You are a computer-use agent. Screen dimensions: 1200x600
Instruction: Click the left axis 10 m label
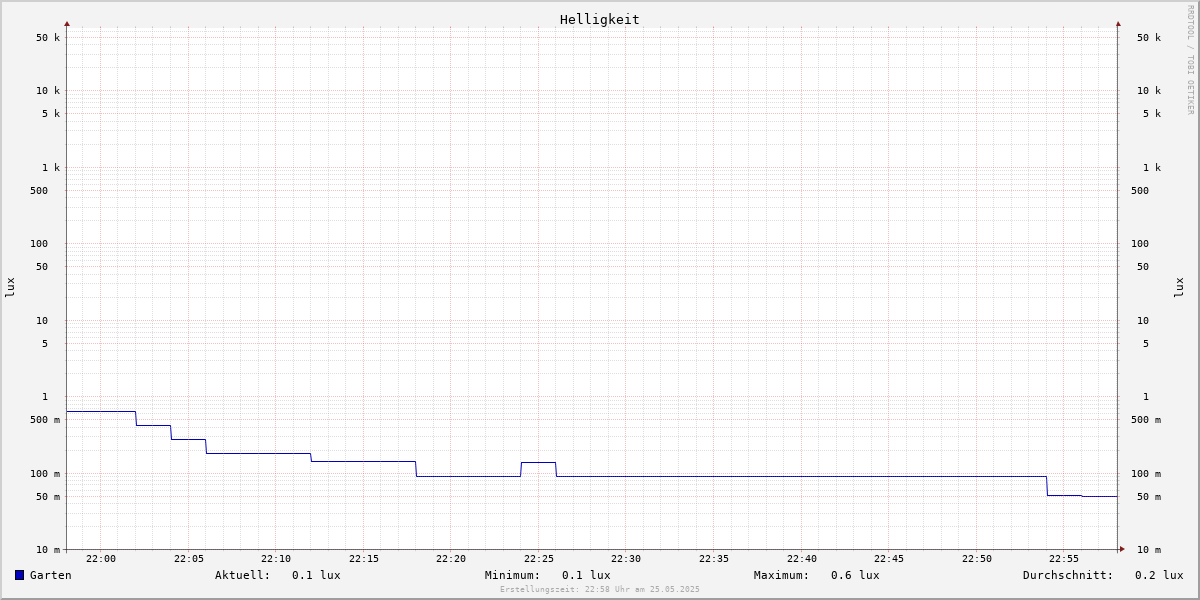pos(48,550)
